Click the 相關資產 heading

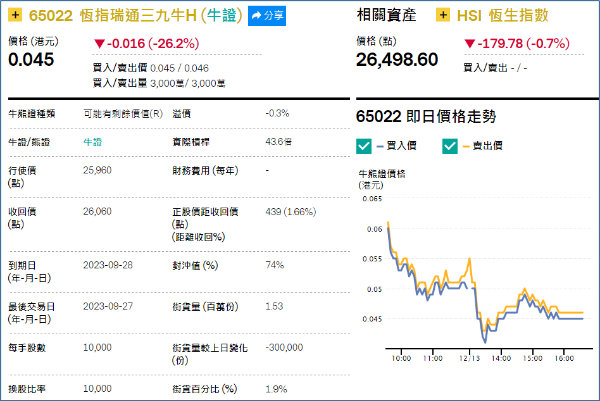tap(386, 16)
